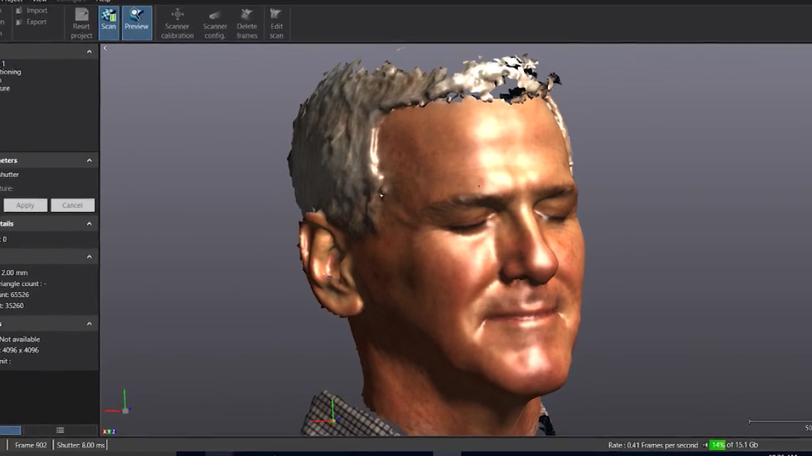Click the Reset project toolbar icon

point(81,24)
